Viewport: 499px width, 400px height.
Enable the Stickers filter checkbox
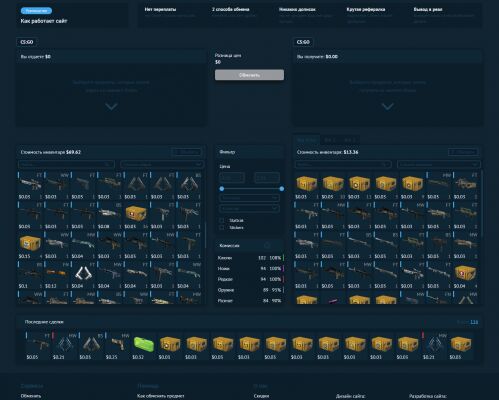tap(222, 228)
